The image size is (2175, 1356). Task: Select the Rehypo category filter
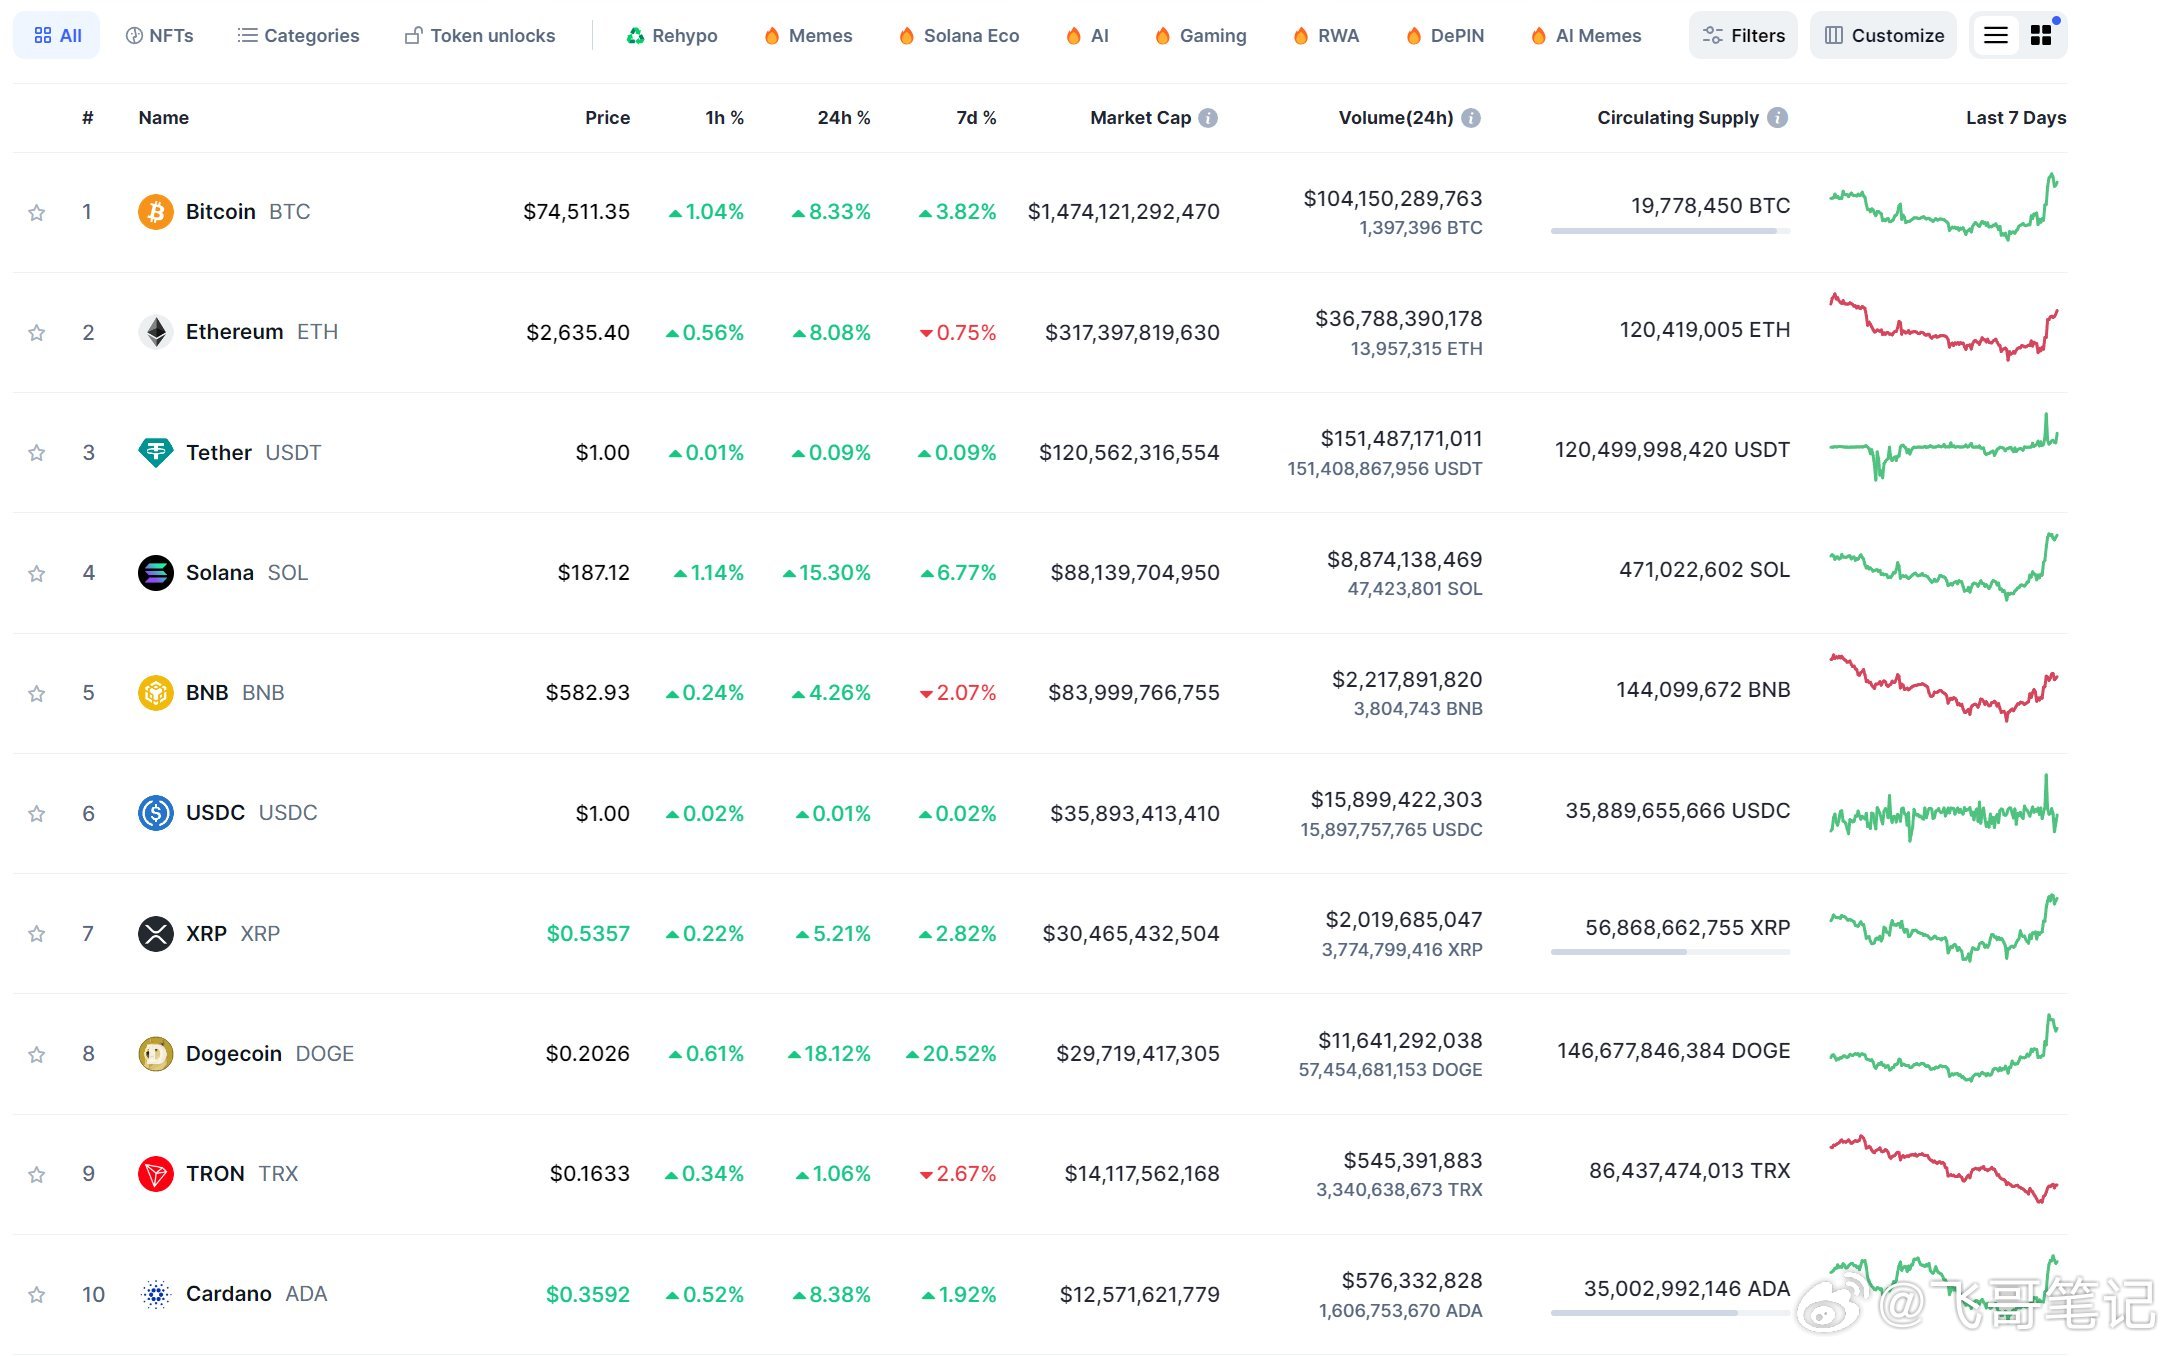point(672,36)
